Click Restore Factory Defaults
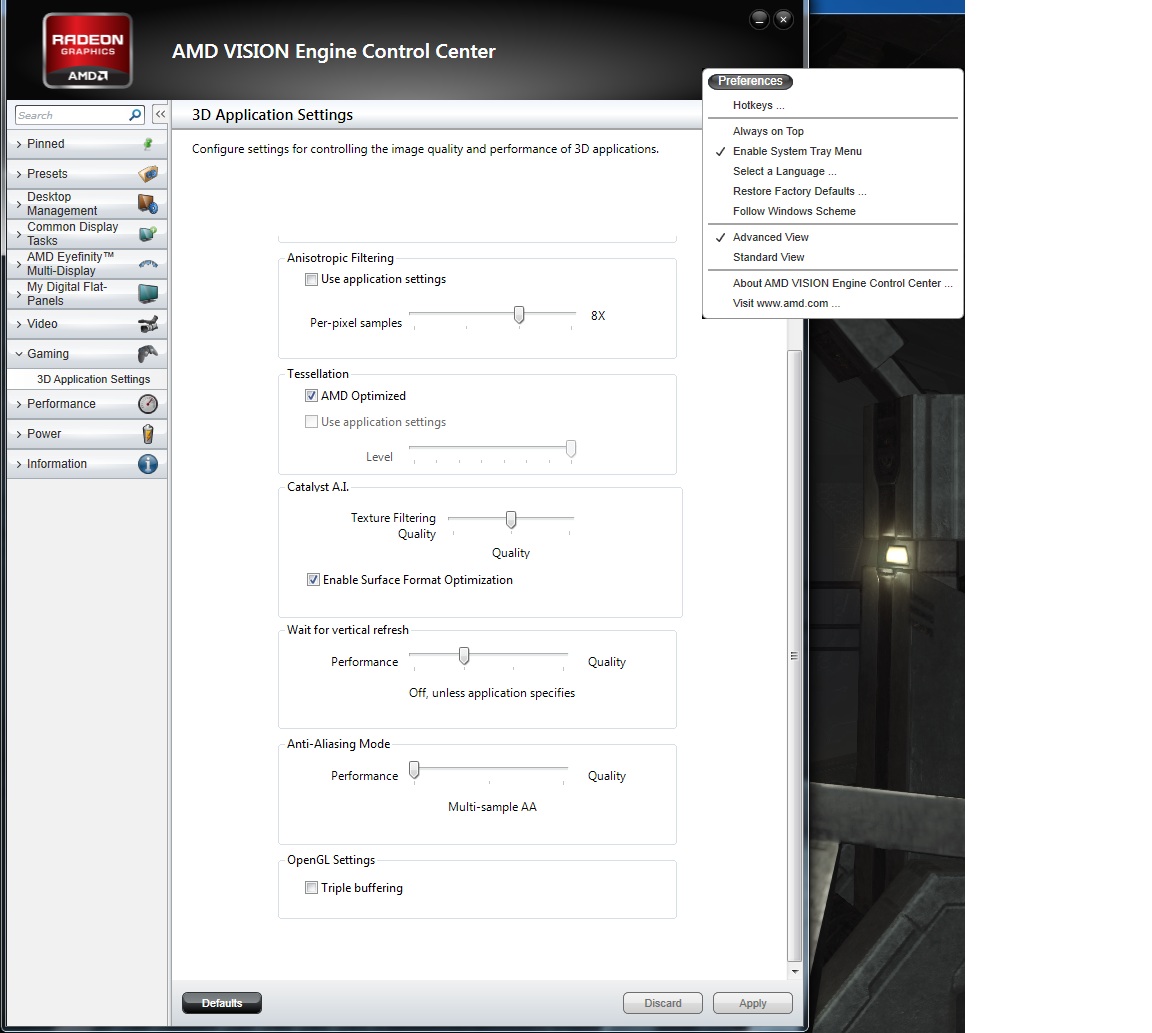The height and width of the screenshot is (1033, 1152). coord(799,191)
